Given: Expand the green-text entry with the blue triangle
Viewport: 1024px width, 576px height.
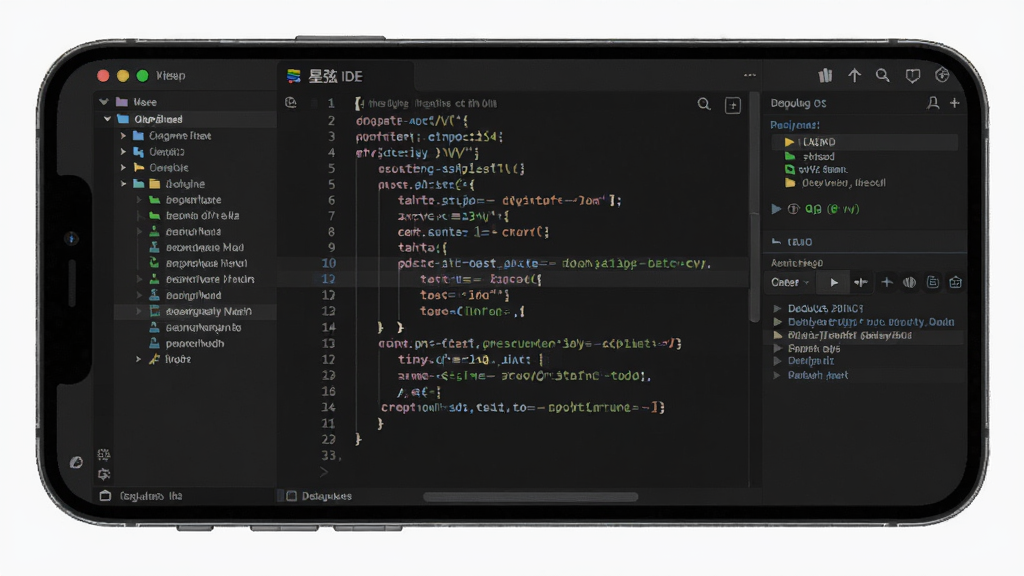Looking at the screenshot, I should 776,209.
